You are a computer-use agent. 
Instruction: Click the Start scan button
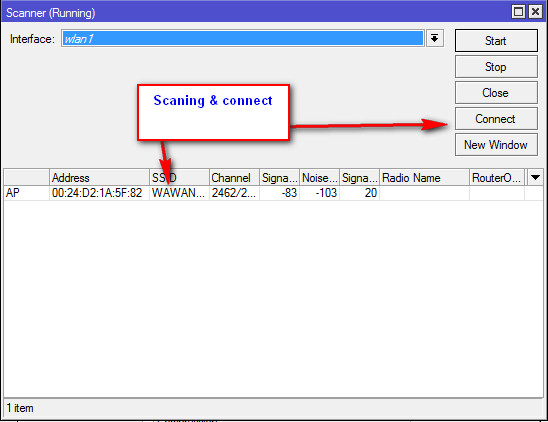(x=496, y=41)
